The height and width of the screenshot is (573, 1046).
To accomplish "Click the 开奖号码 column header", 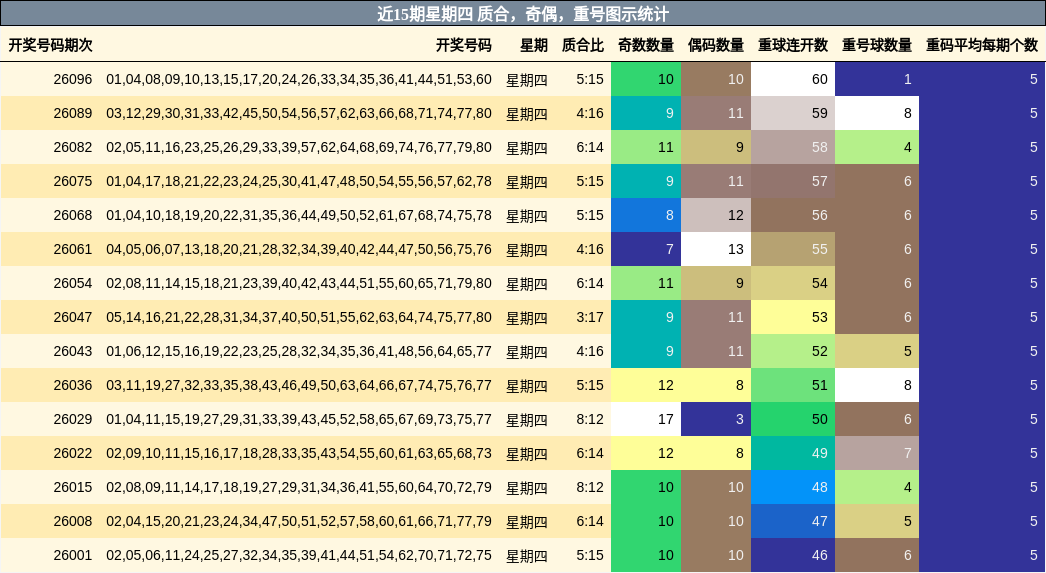I will (464, 45).
